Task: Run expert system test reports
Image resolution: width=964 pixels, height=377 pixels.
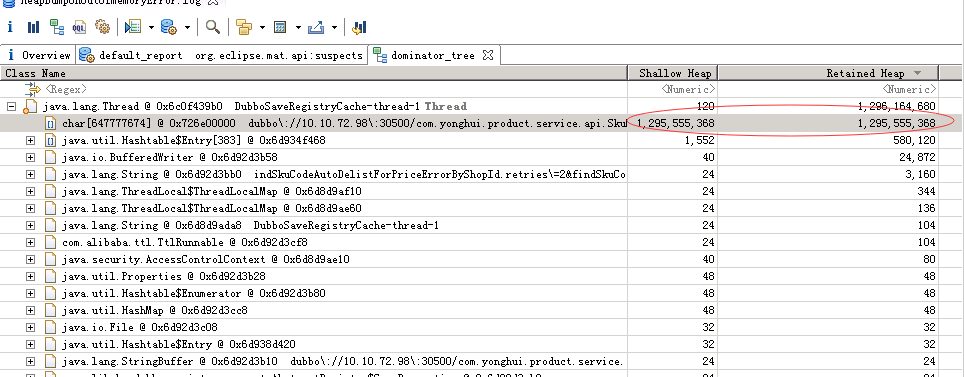Action: (132, 27)
